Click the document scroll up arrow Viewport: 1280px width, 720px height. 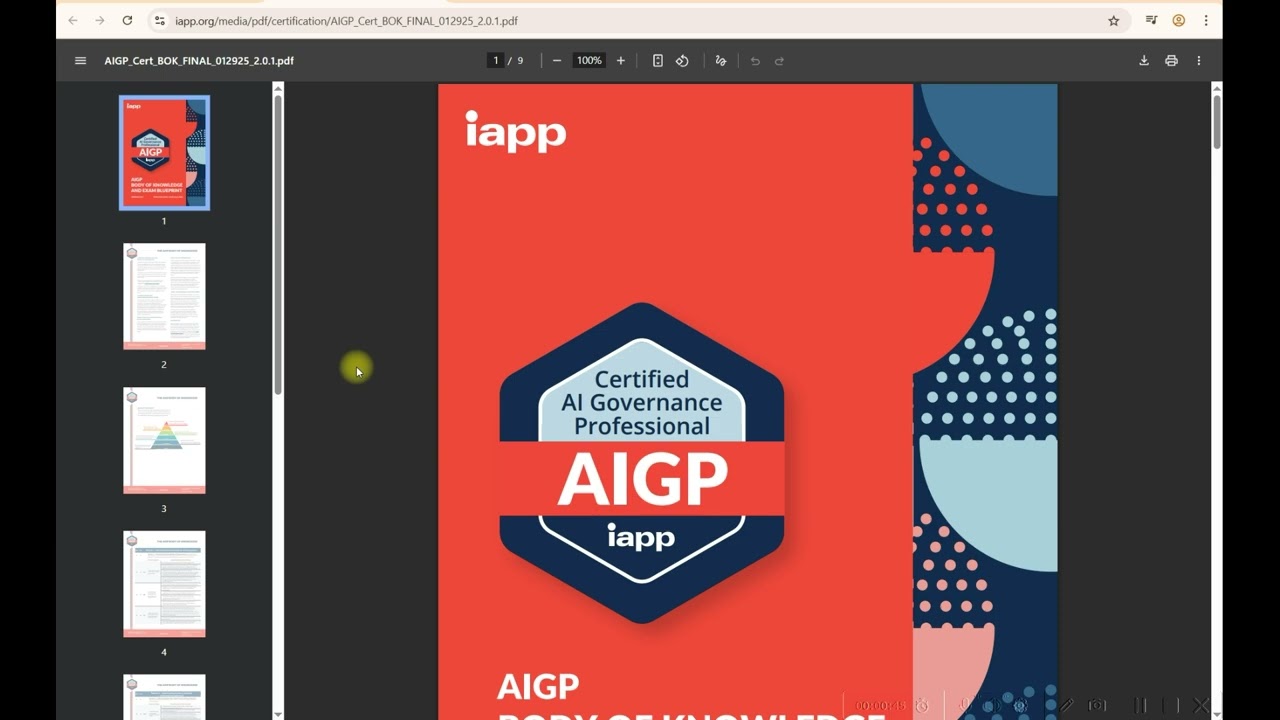(x=1217, y=88)
